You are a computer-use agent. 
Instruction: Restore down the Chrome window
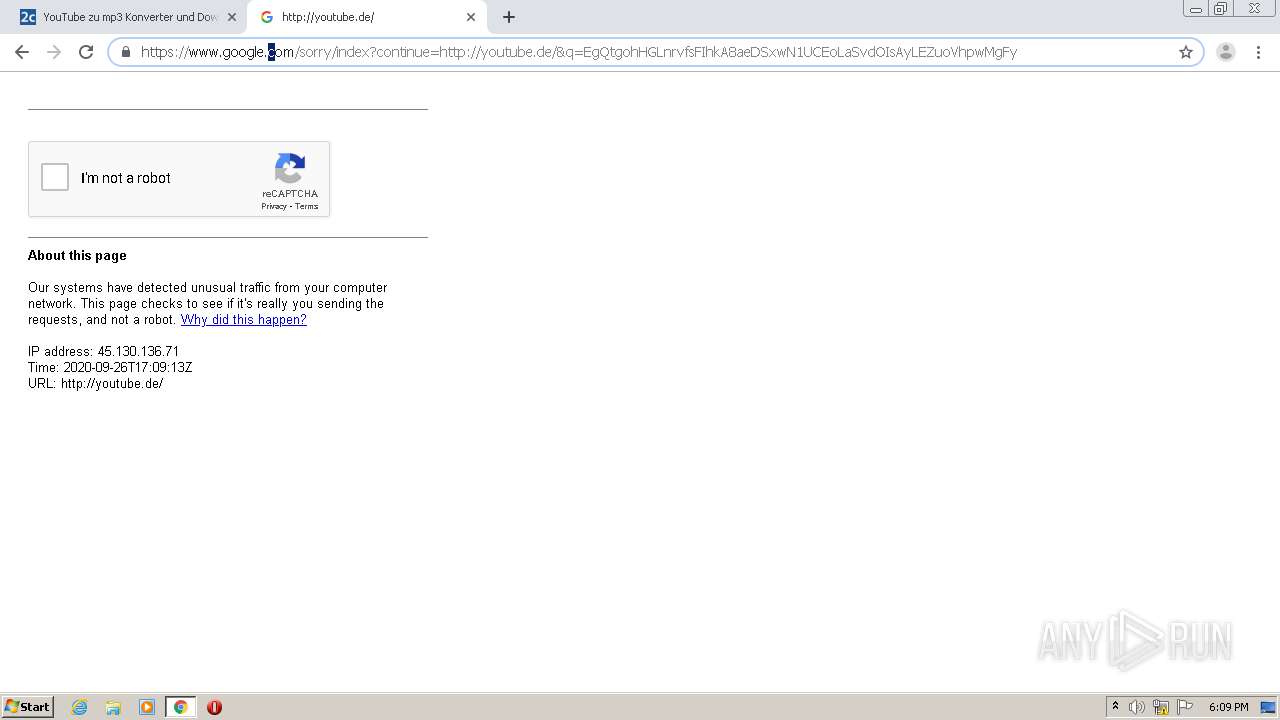1221,9
